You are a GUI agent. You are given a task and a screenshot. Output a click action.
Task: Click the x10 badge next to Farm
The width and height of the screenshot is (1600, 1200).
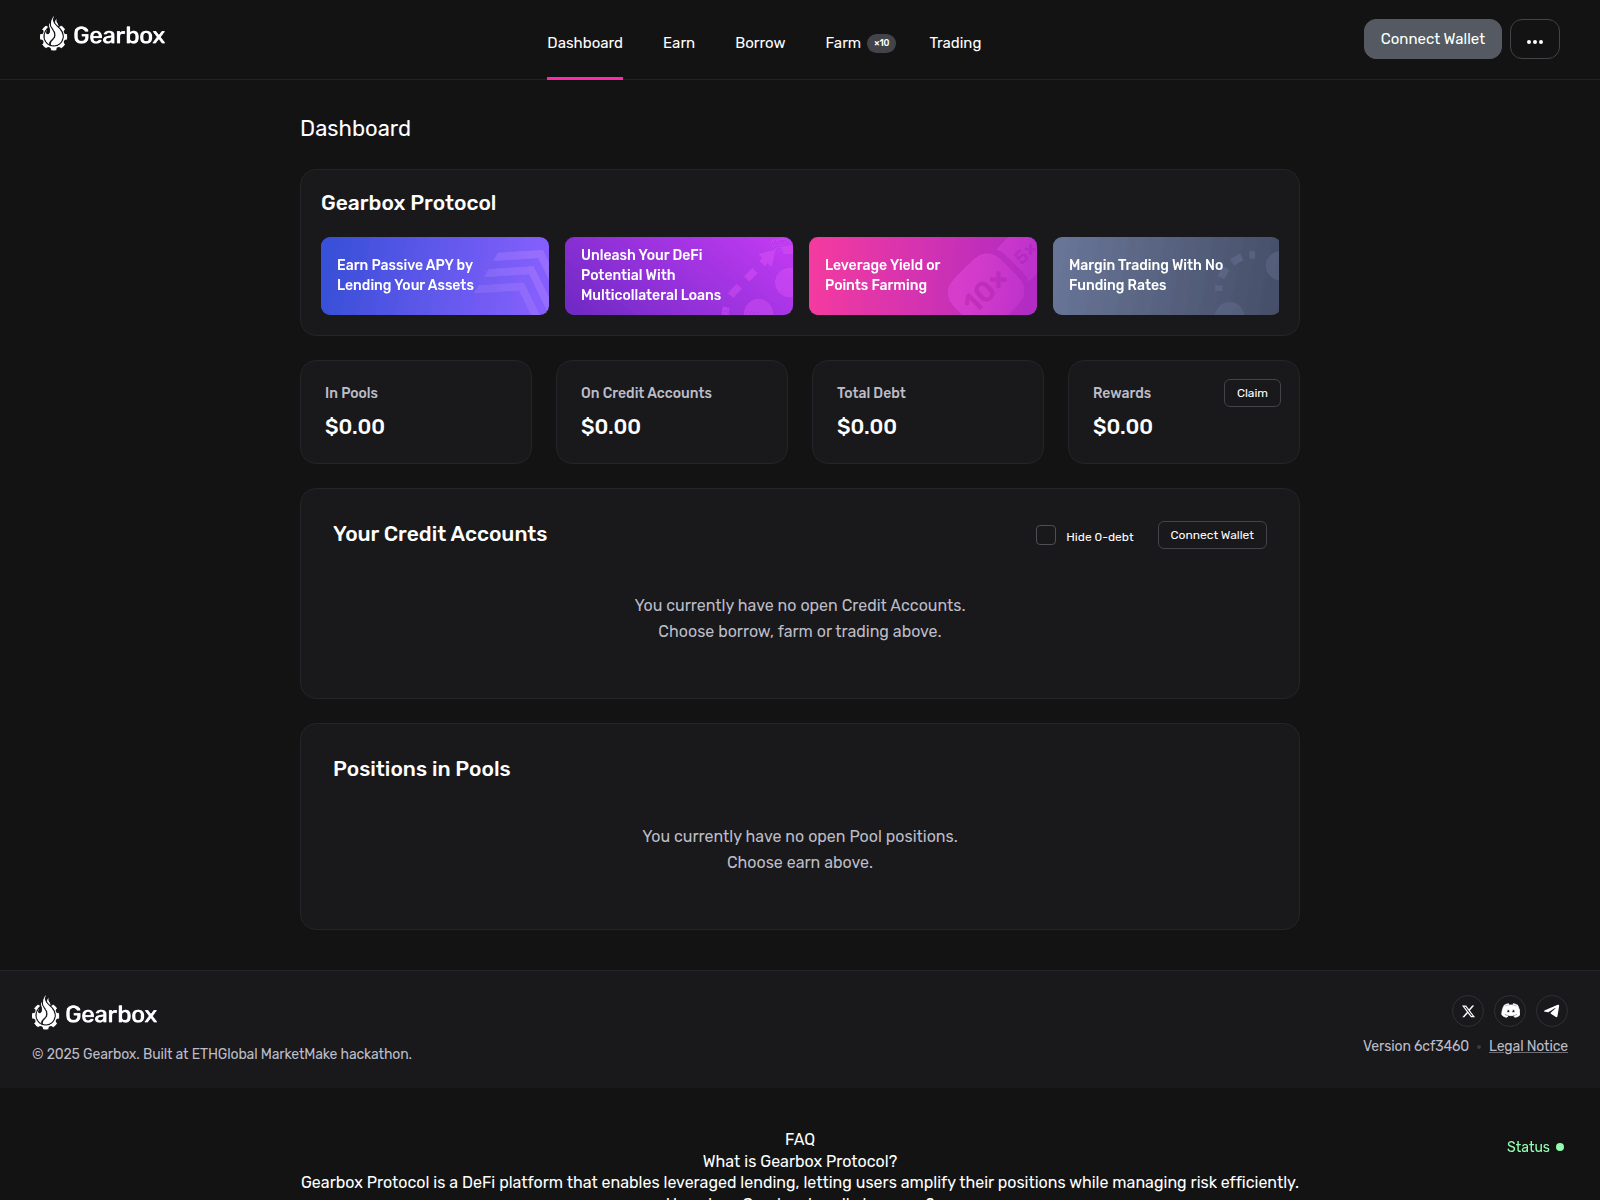click(881, 43)
